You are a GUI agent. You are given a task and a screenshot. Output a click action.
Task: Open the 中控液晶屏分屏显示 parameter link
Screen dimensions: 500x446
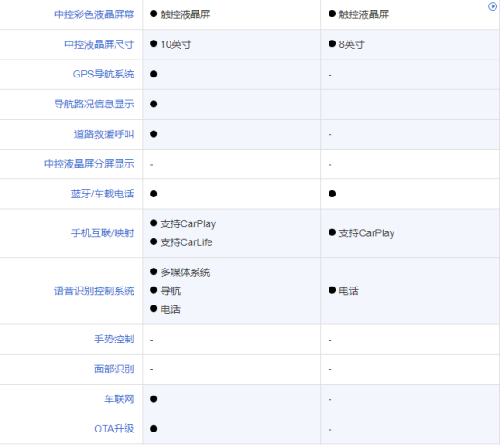pyautogui.click(x=89, y=164)
